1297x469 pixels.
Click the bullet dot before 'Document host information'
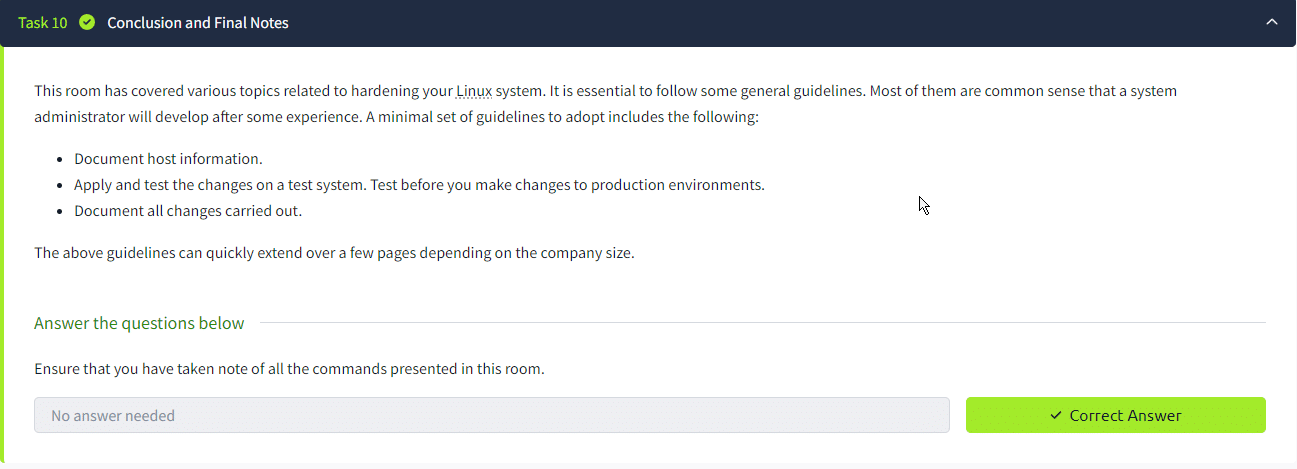61,160
